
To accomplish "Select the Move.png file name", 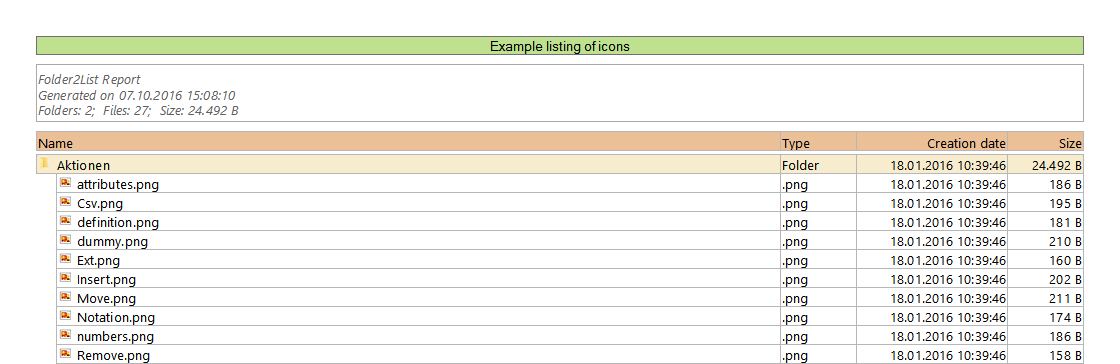I will click(106, 298).
